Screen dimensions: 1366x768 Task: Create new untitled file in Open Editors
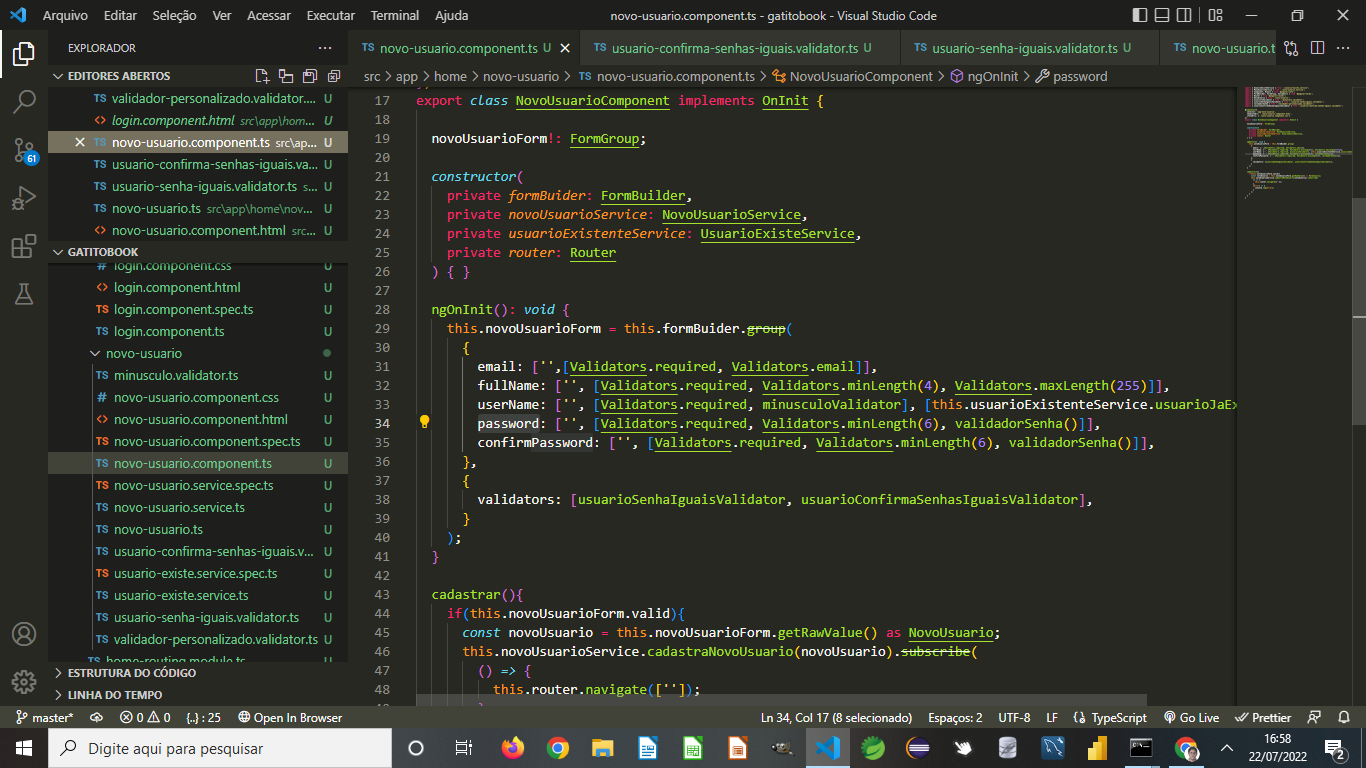262,76
